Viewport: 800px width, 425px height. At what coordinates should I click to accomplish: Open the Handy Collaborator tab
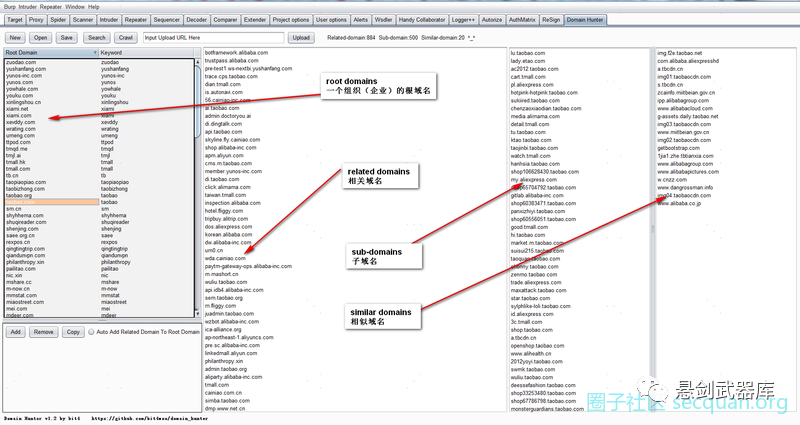coord(422,20)
